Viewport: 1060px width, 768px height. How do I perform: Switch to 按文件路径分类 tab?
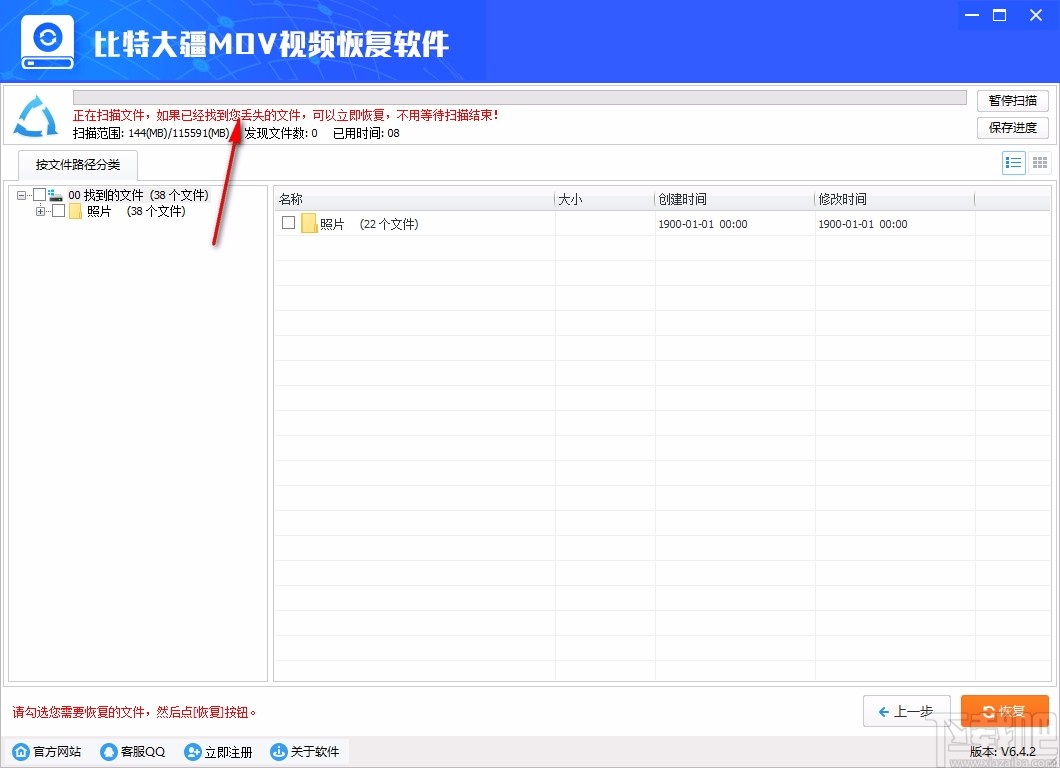(x=77, y=164)
